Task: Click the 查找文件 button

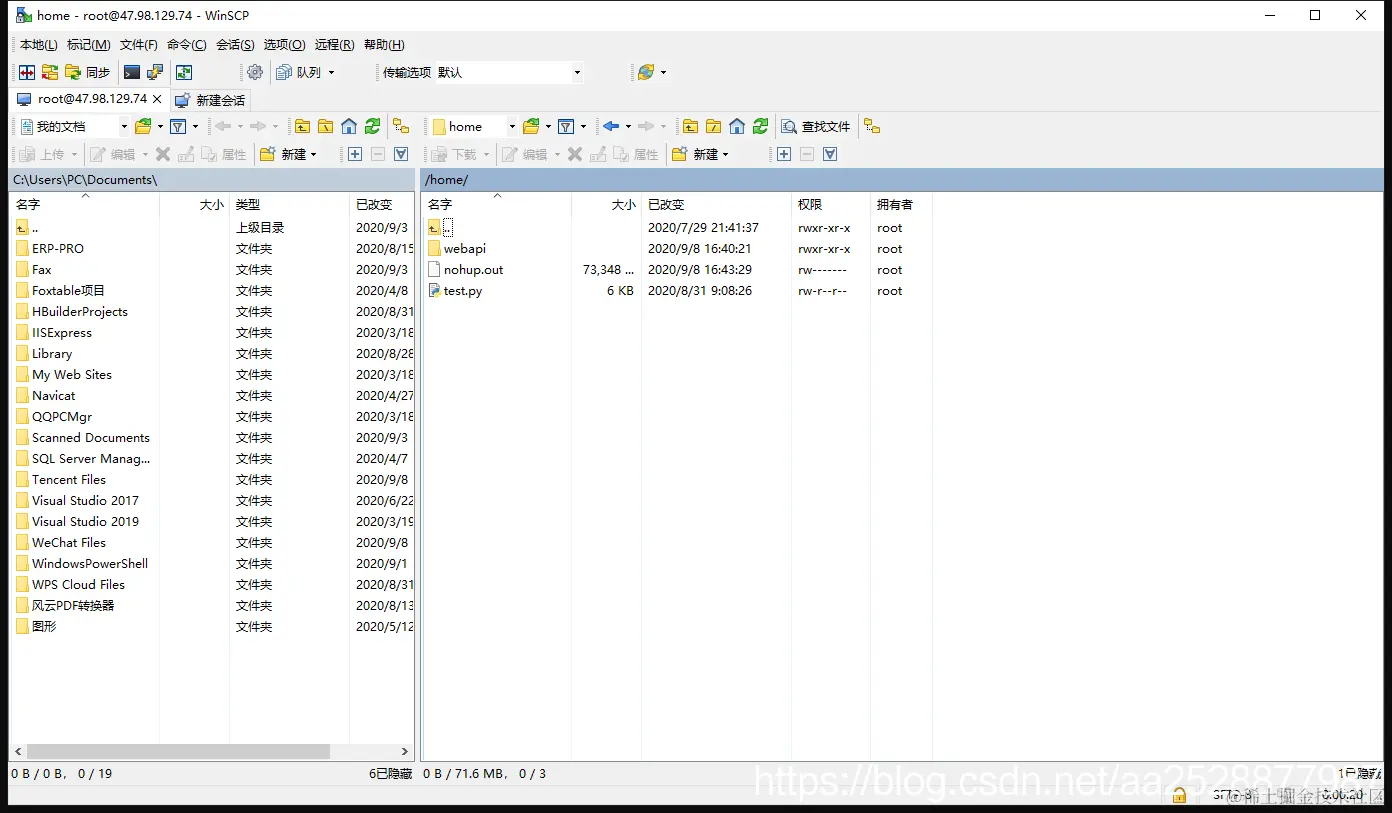Action: pyautogui.click(x=816, y=126)
